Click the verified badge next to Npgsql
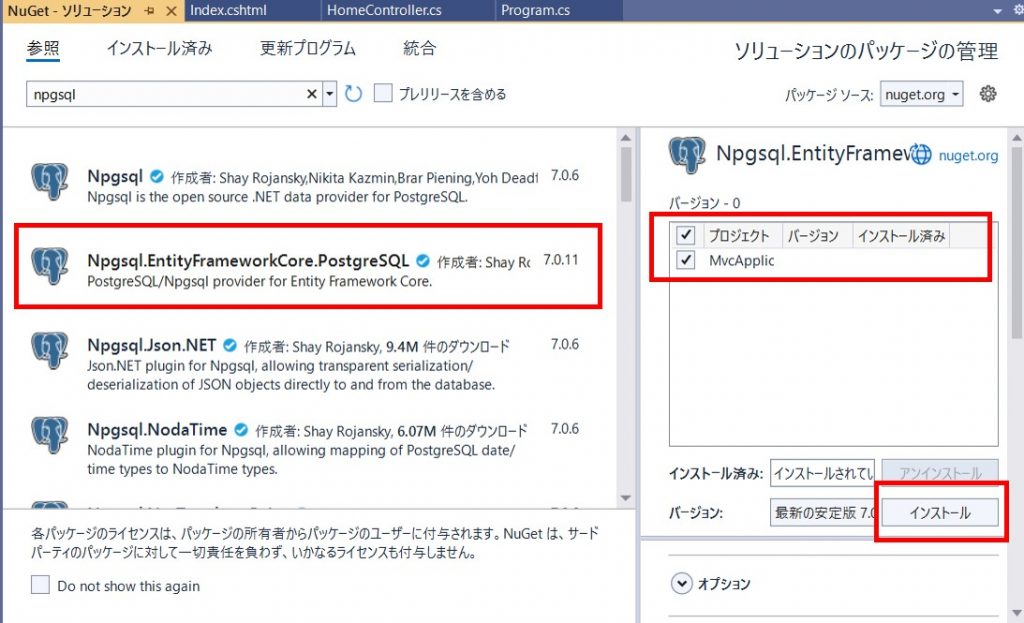 [x=157, y=176]
